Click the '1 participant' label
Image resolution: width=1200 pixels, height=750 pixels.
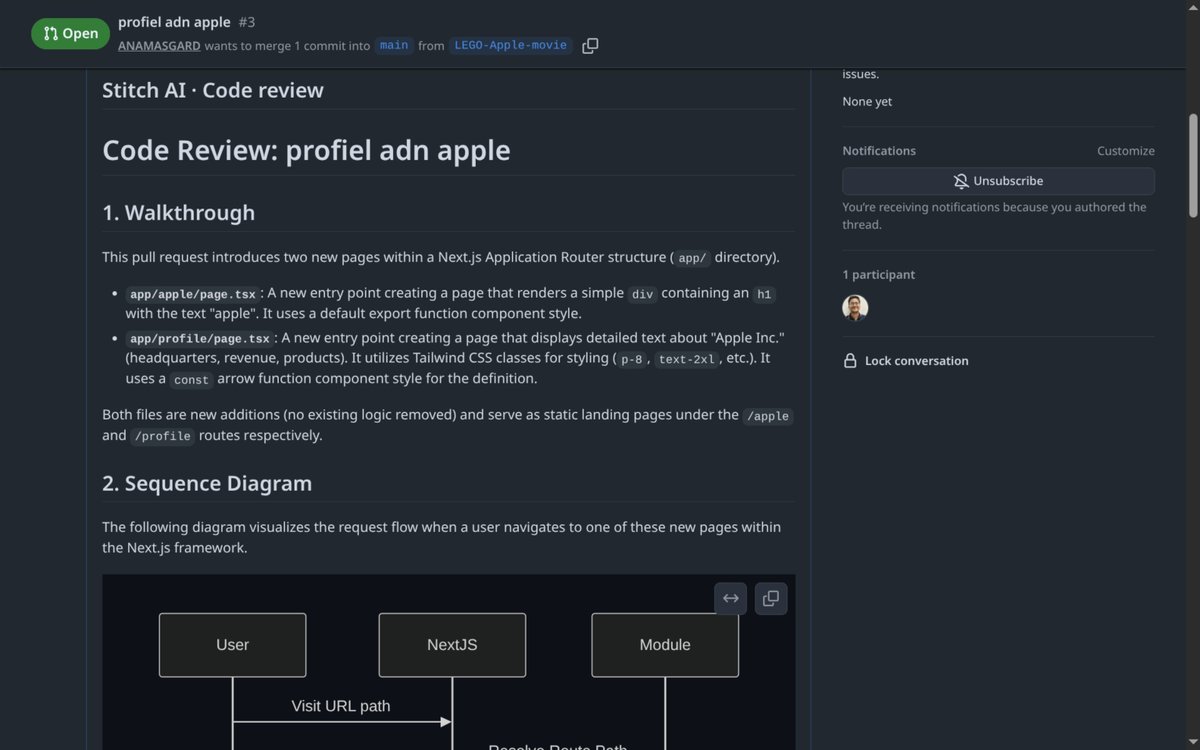[x=879, y=275]
